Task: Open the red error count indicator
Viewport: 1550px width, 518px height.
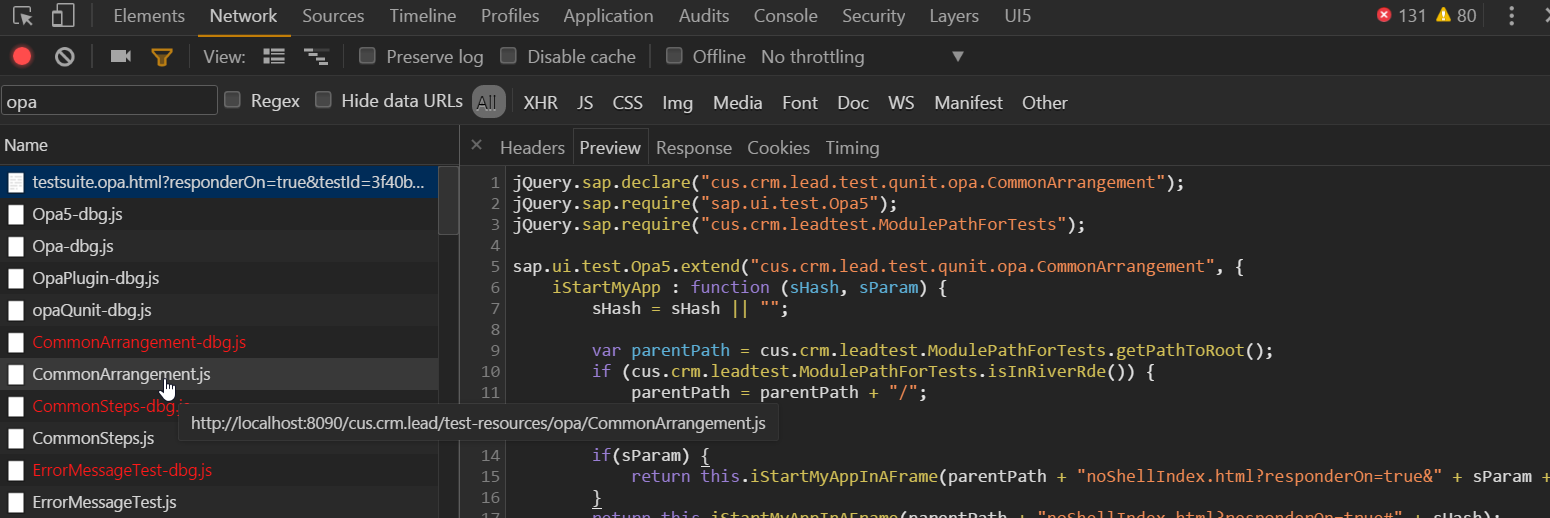Action: click(x=1401, y=16)
